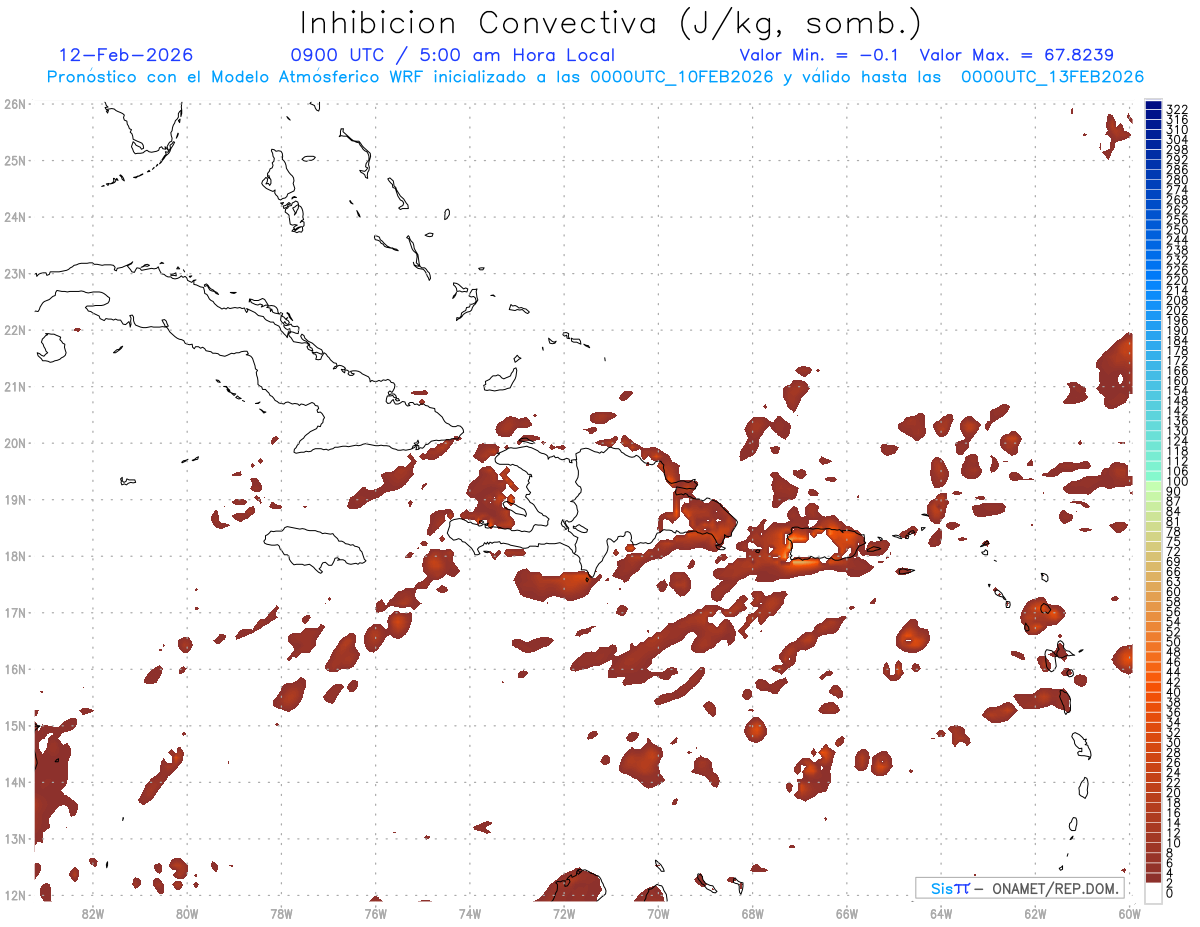The height and width of the screenshot is (927, 1200).
Task: Click the 322 label on the color scale
Action: [x=1177, y=109]
